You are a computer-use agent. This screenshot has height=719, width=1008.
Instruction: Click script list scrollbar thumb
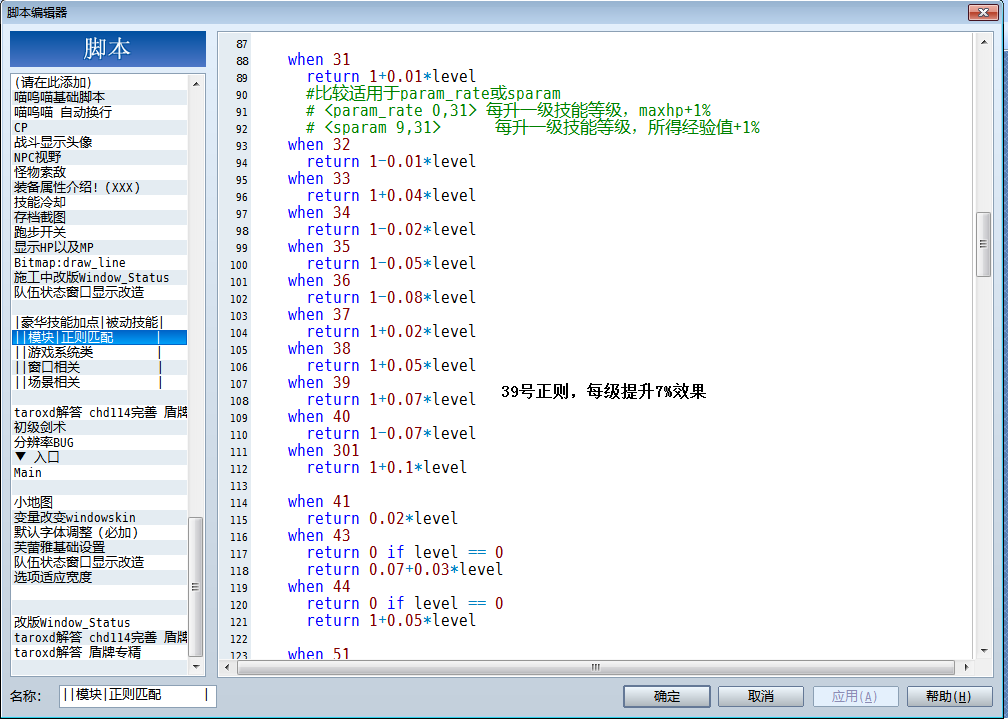click(x=195, y=587)
